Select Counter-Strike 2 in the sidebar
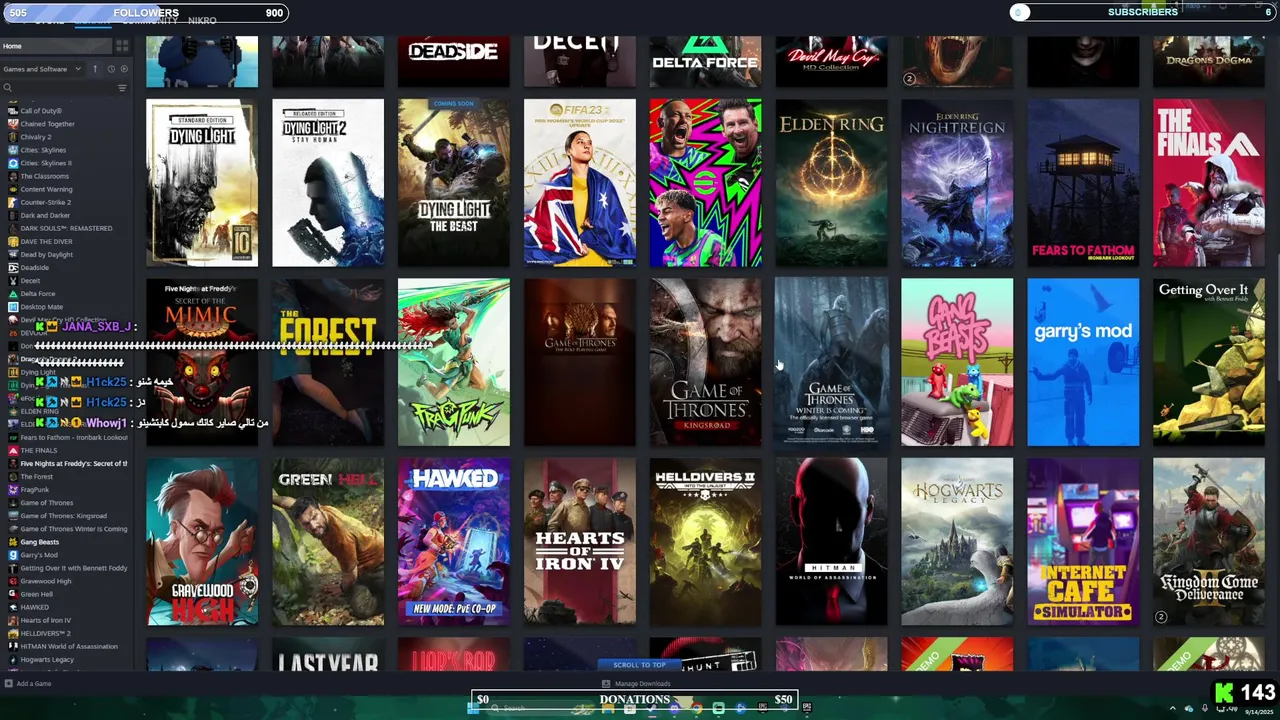The image size is (1280, 720). [x=46, y=202]
